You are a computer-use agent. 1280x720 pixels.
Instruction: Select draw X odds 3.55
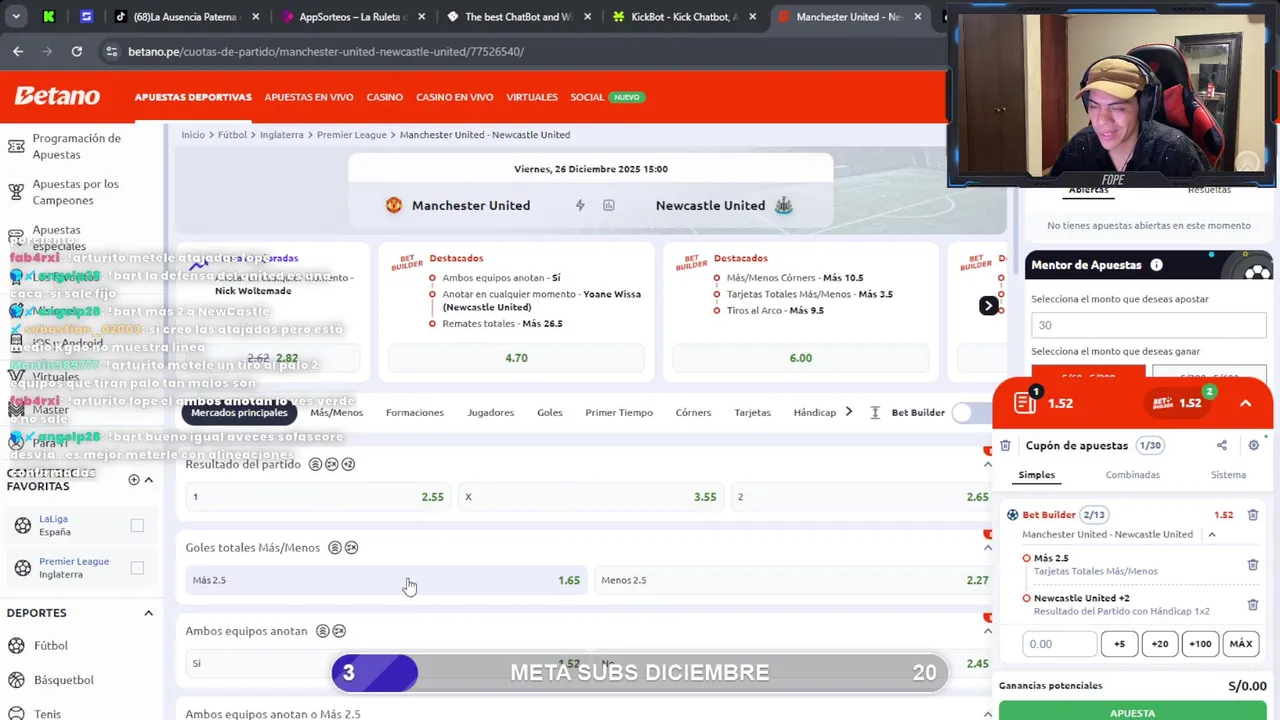point(591,497)
